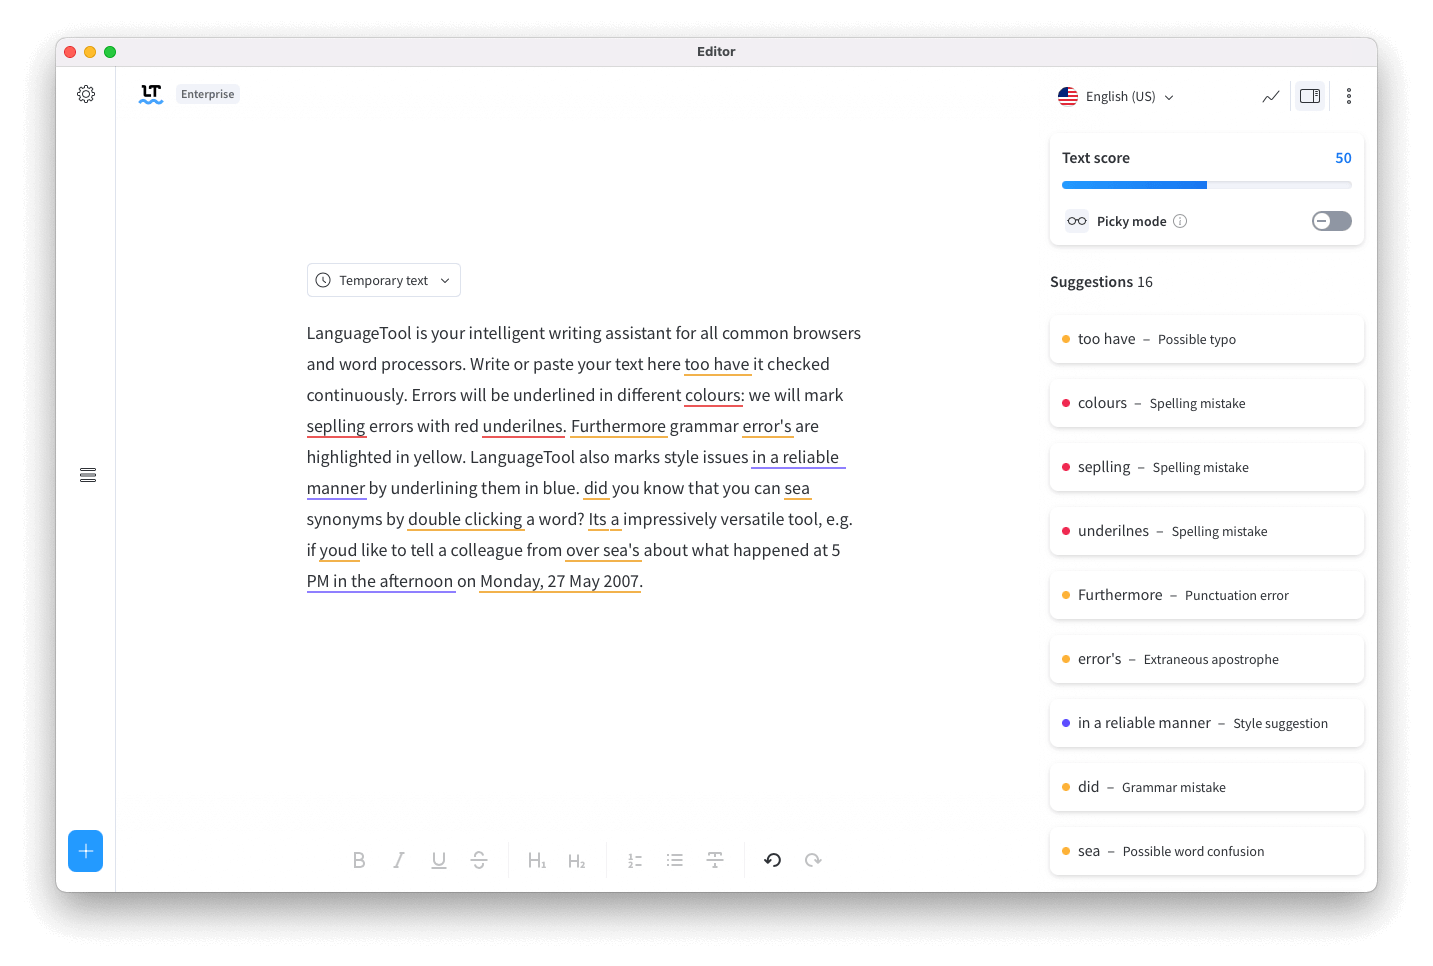Set Heading 1 style
This screenshot has width=1433, height=966.
tap(537, 860)
